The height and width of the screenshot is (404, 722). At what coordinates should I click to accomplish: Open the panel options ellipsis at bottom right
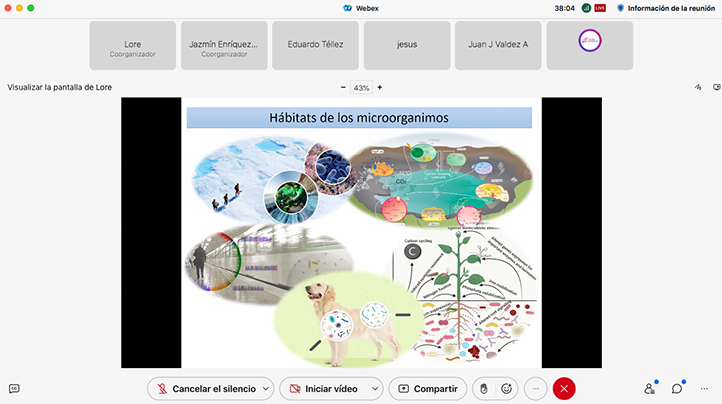point(704,388)
